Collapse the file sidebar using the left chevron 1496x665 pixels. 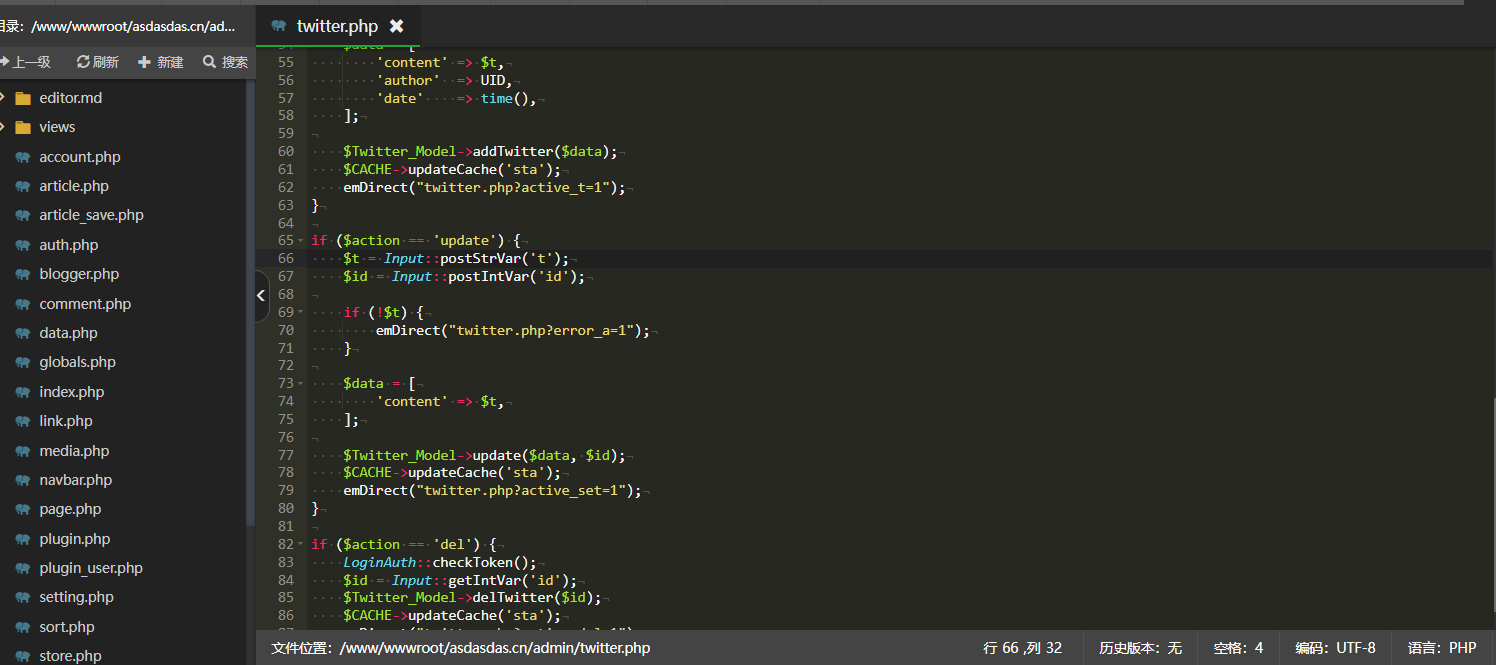coord(260,296)
